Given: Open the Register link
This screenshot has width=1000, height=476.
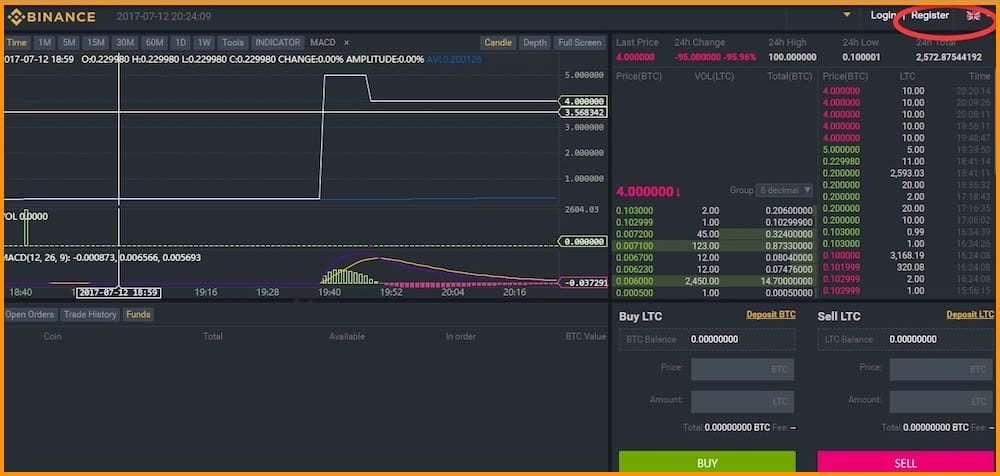Looking at the screenshot, I should point(930,15).
